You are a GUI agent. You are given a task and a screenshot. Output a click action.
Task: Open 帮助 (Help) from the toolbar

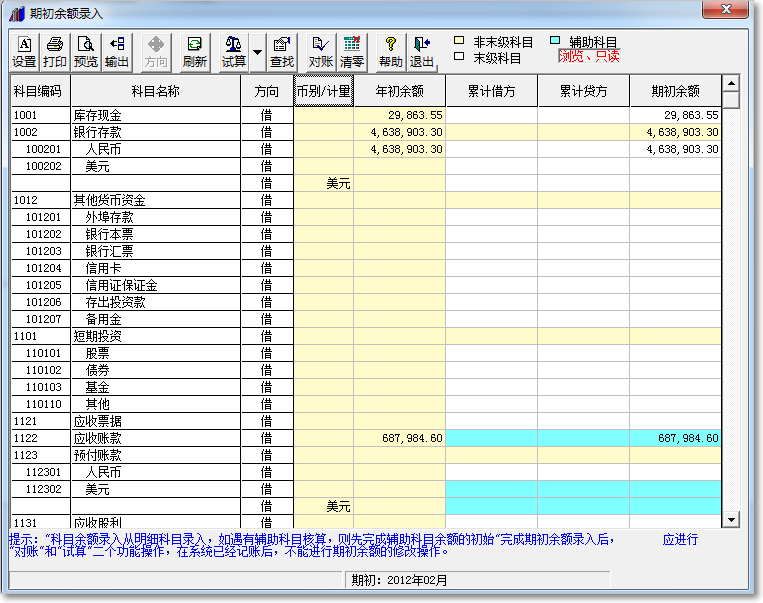(x=390, y=52)
